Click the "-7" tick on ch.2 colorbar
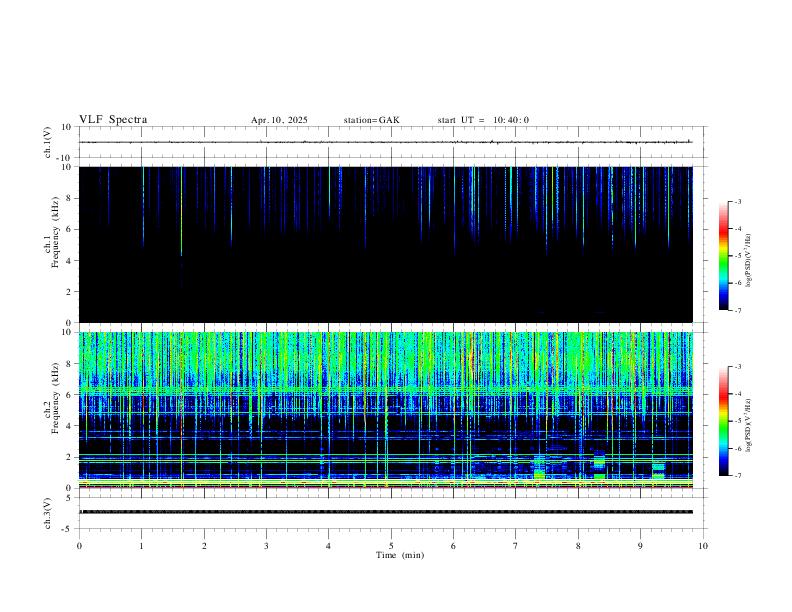The image size is (792, 612). click(x=737, y=476)
